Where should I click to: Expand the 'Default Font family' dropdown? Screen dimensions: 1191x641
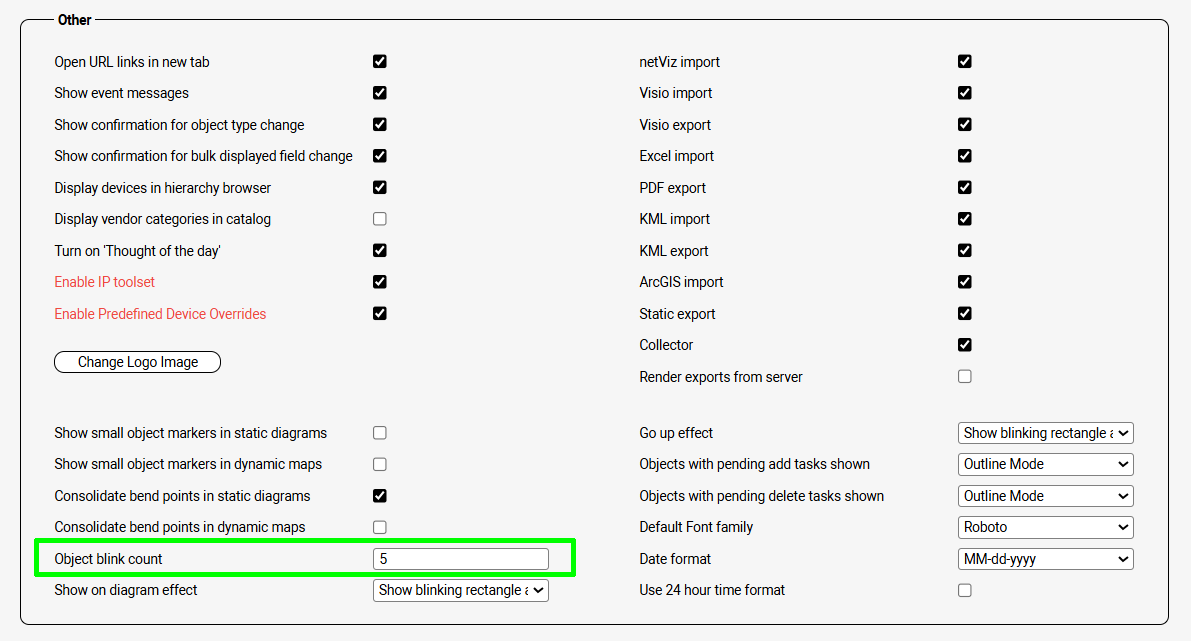[1045, 527]
